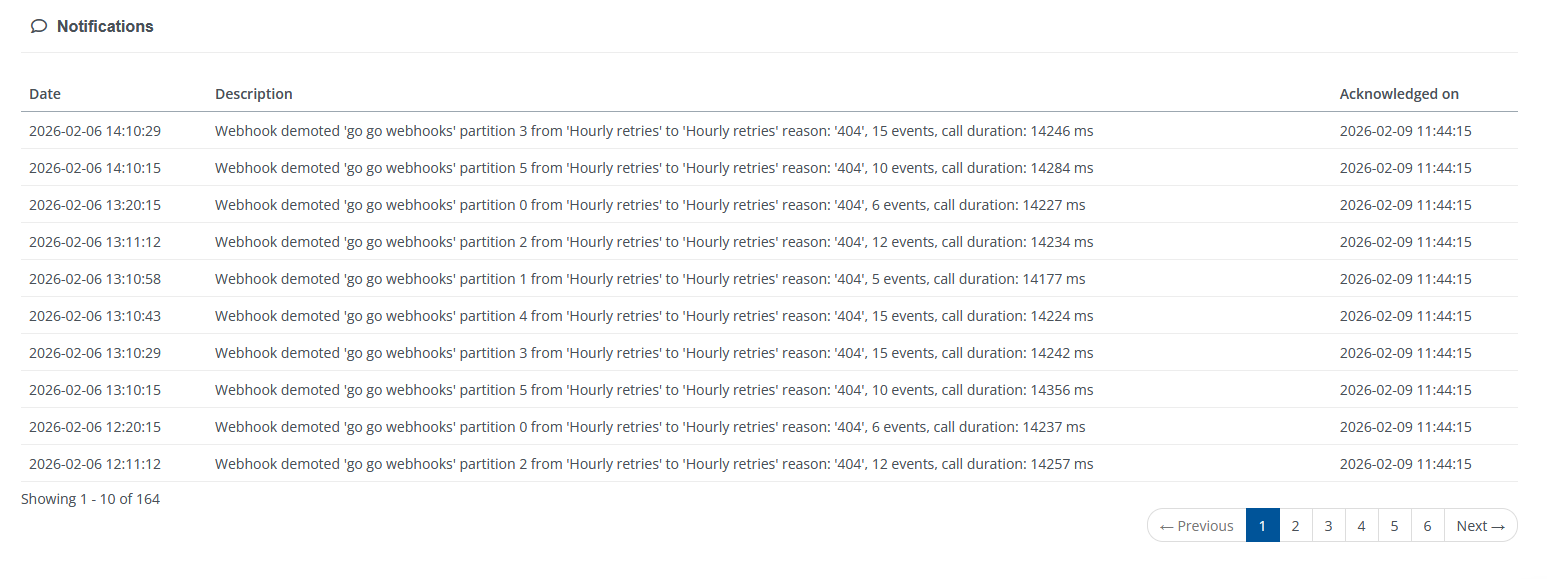Click the description with call duration 14356 ms
The height and width of the screenshot is (579, 1547).
point(654,390)
